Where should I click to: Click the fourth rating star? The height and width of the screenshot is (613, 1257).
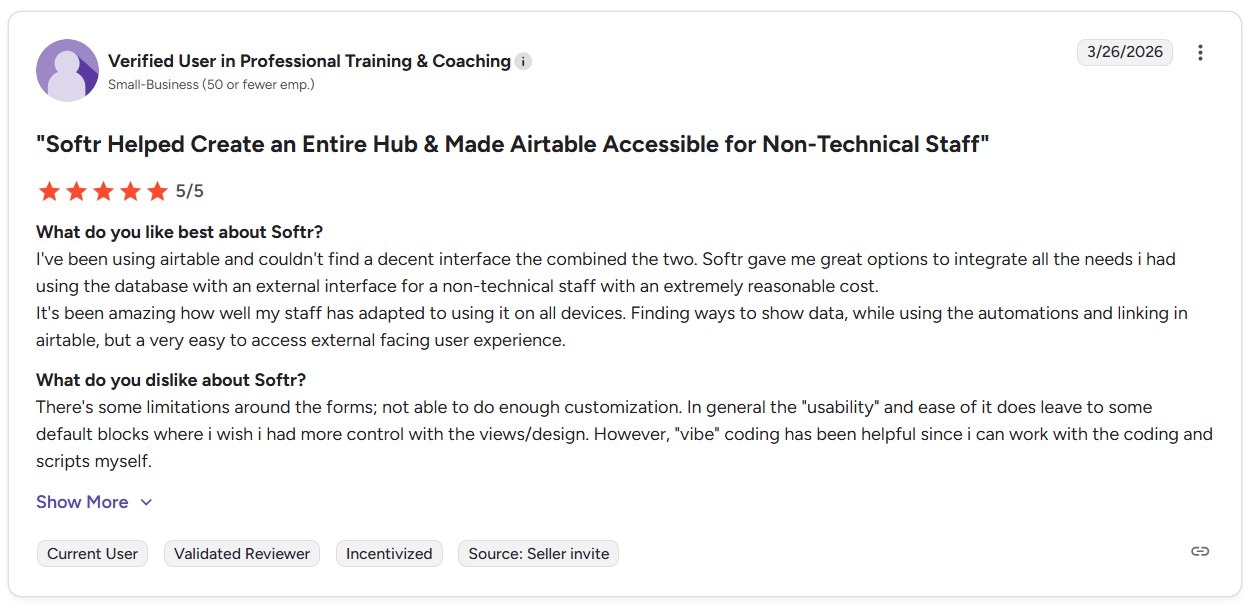point(130,191)
